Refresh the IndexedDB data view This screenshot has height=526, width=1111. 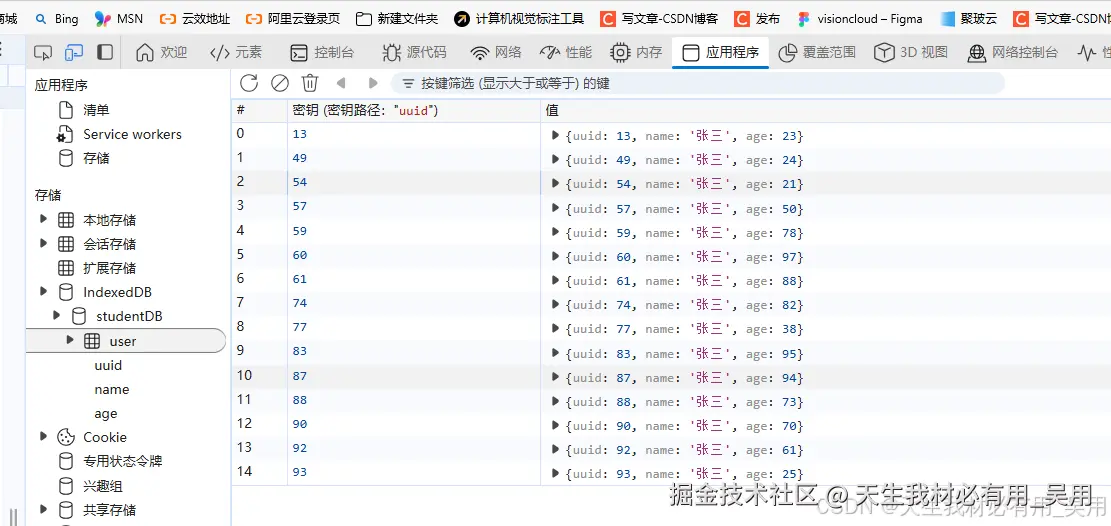click(x=249, y=83)
